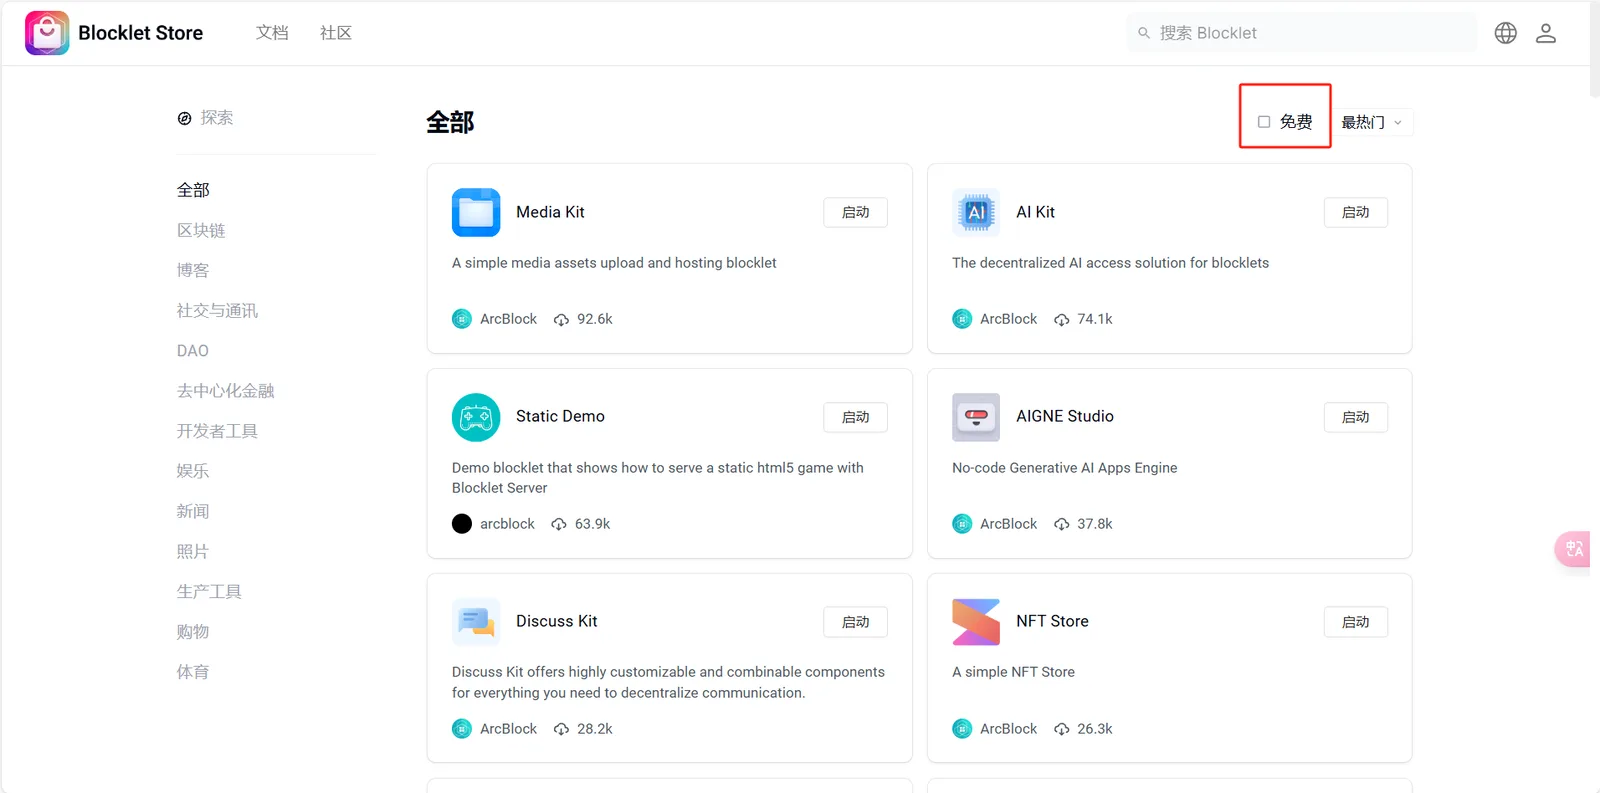Open the 社区 community menu item
Image resolution: width=1600 pixels, height=793 pixels.
click(336, 33)
